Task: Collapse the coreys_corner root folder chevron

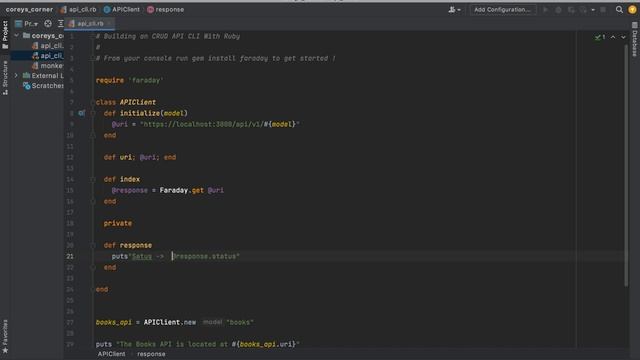Action: click(x=16, y=36)
